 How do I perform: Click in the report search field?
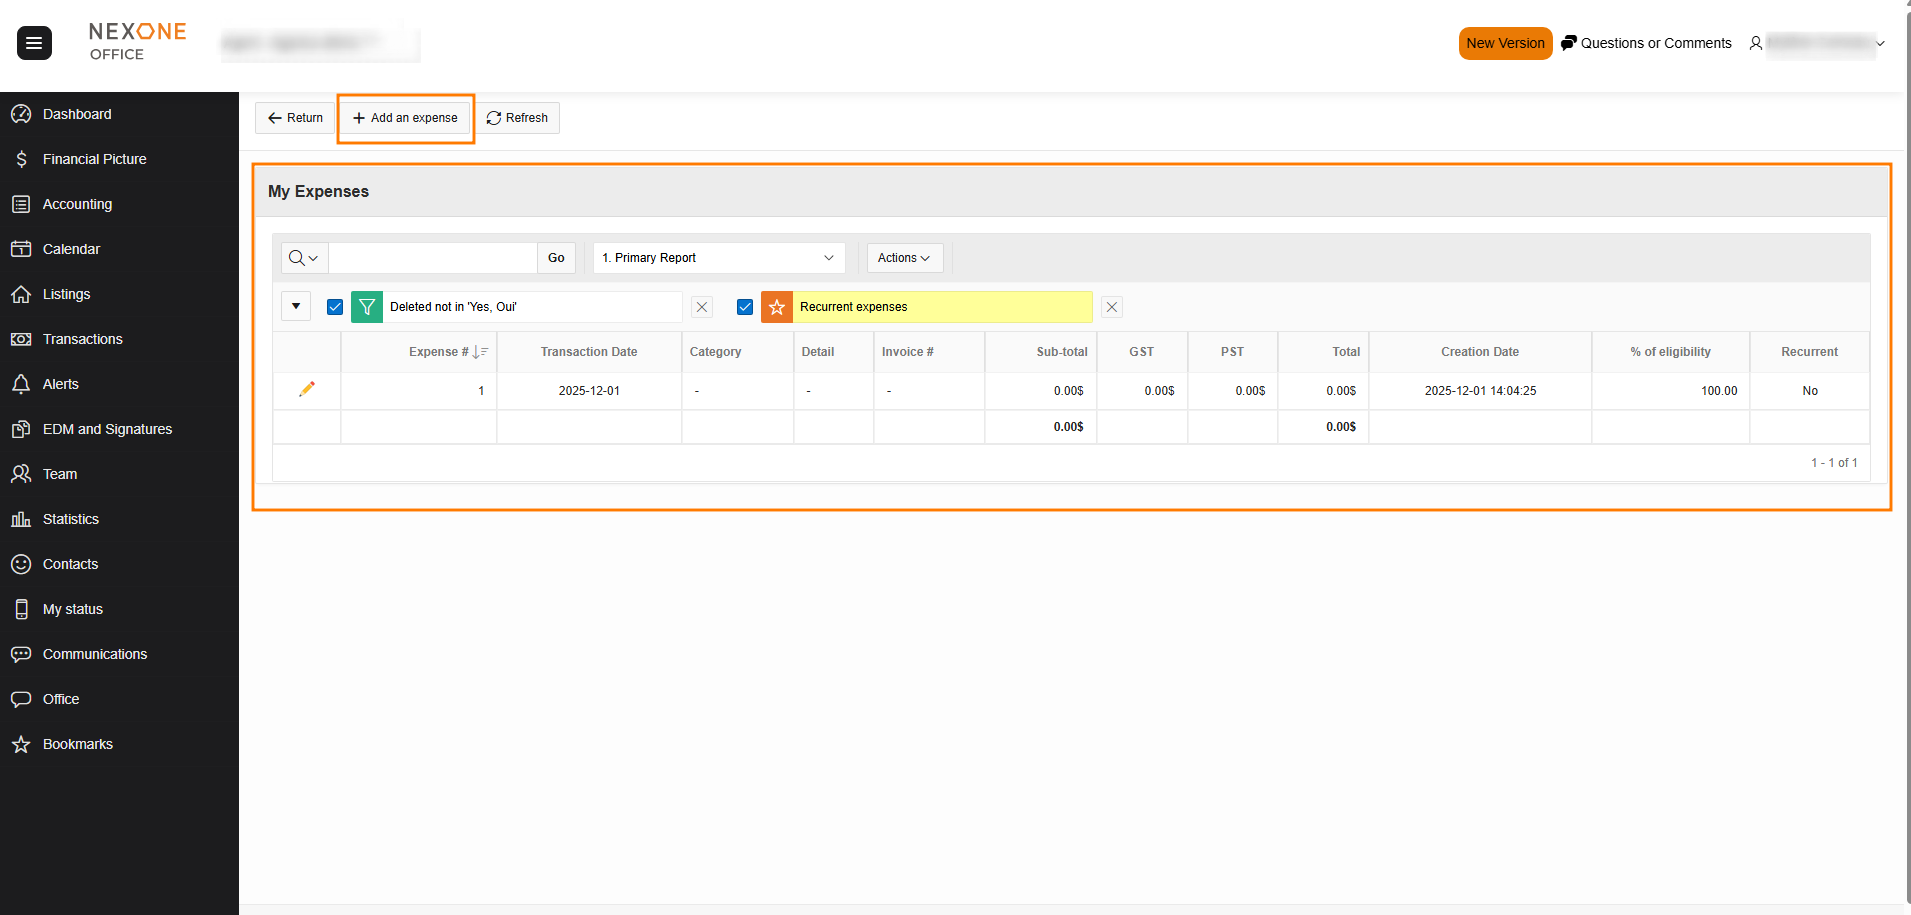(x=432, y=258)
